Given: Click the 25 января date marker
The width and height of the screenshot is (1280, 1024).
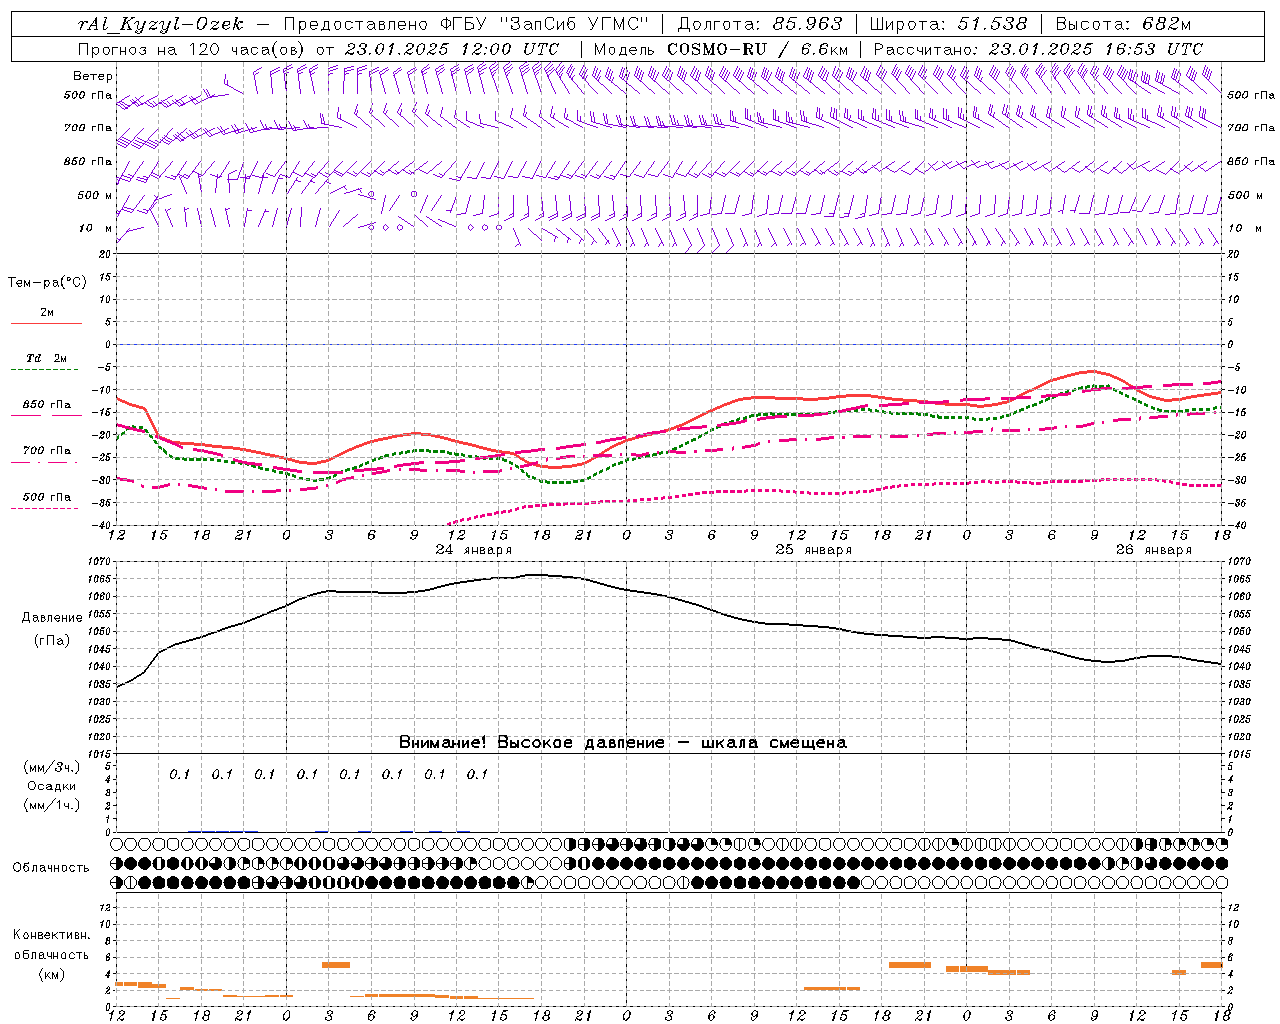Looking at the screenshot, I should click(x=813, y=550).
